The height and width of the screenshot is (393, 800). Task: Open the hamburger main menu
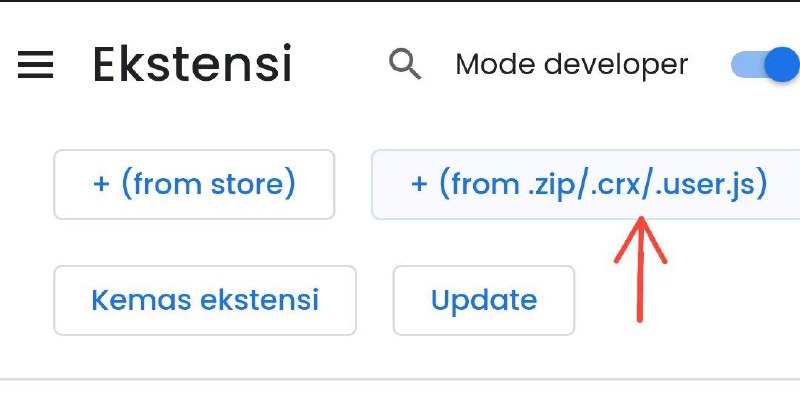[x=35, y=64]
